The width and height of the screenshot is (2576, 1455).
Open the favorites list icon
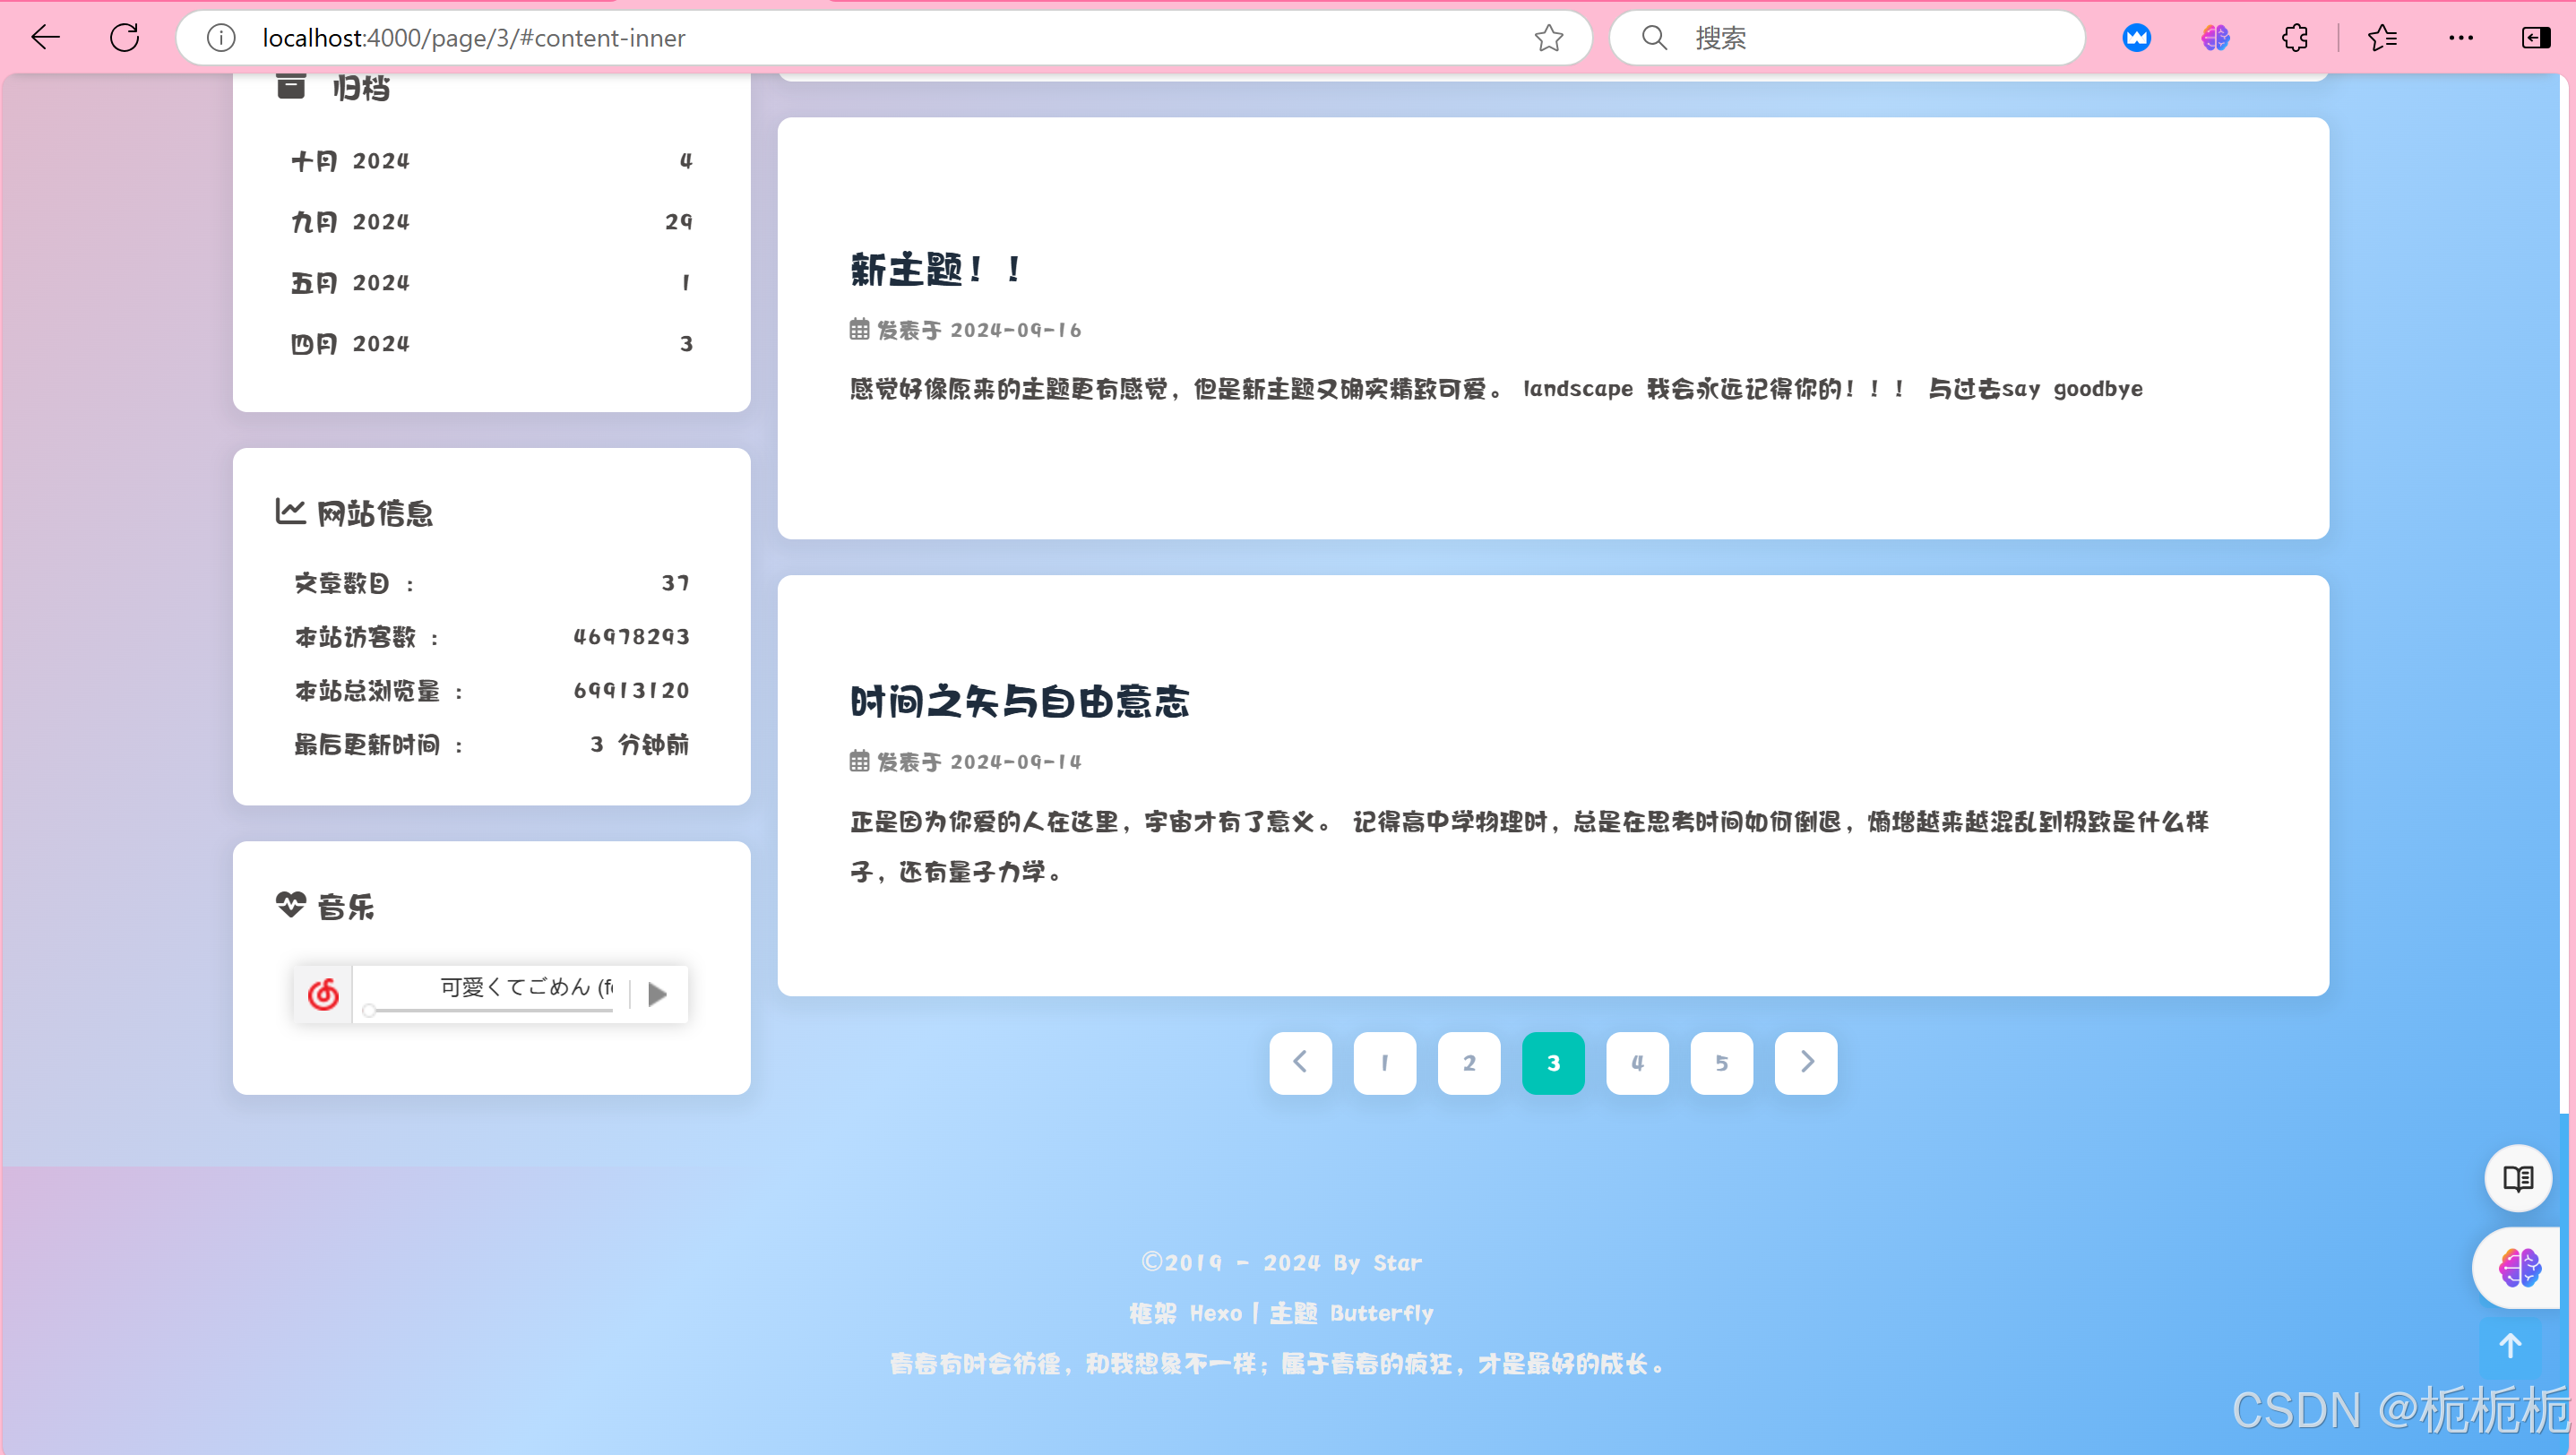[2382, 38]
